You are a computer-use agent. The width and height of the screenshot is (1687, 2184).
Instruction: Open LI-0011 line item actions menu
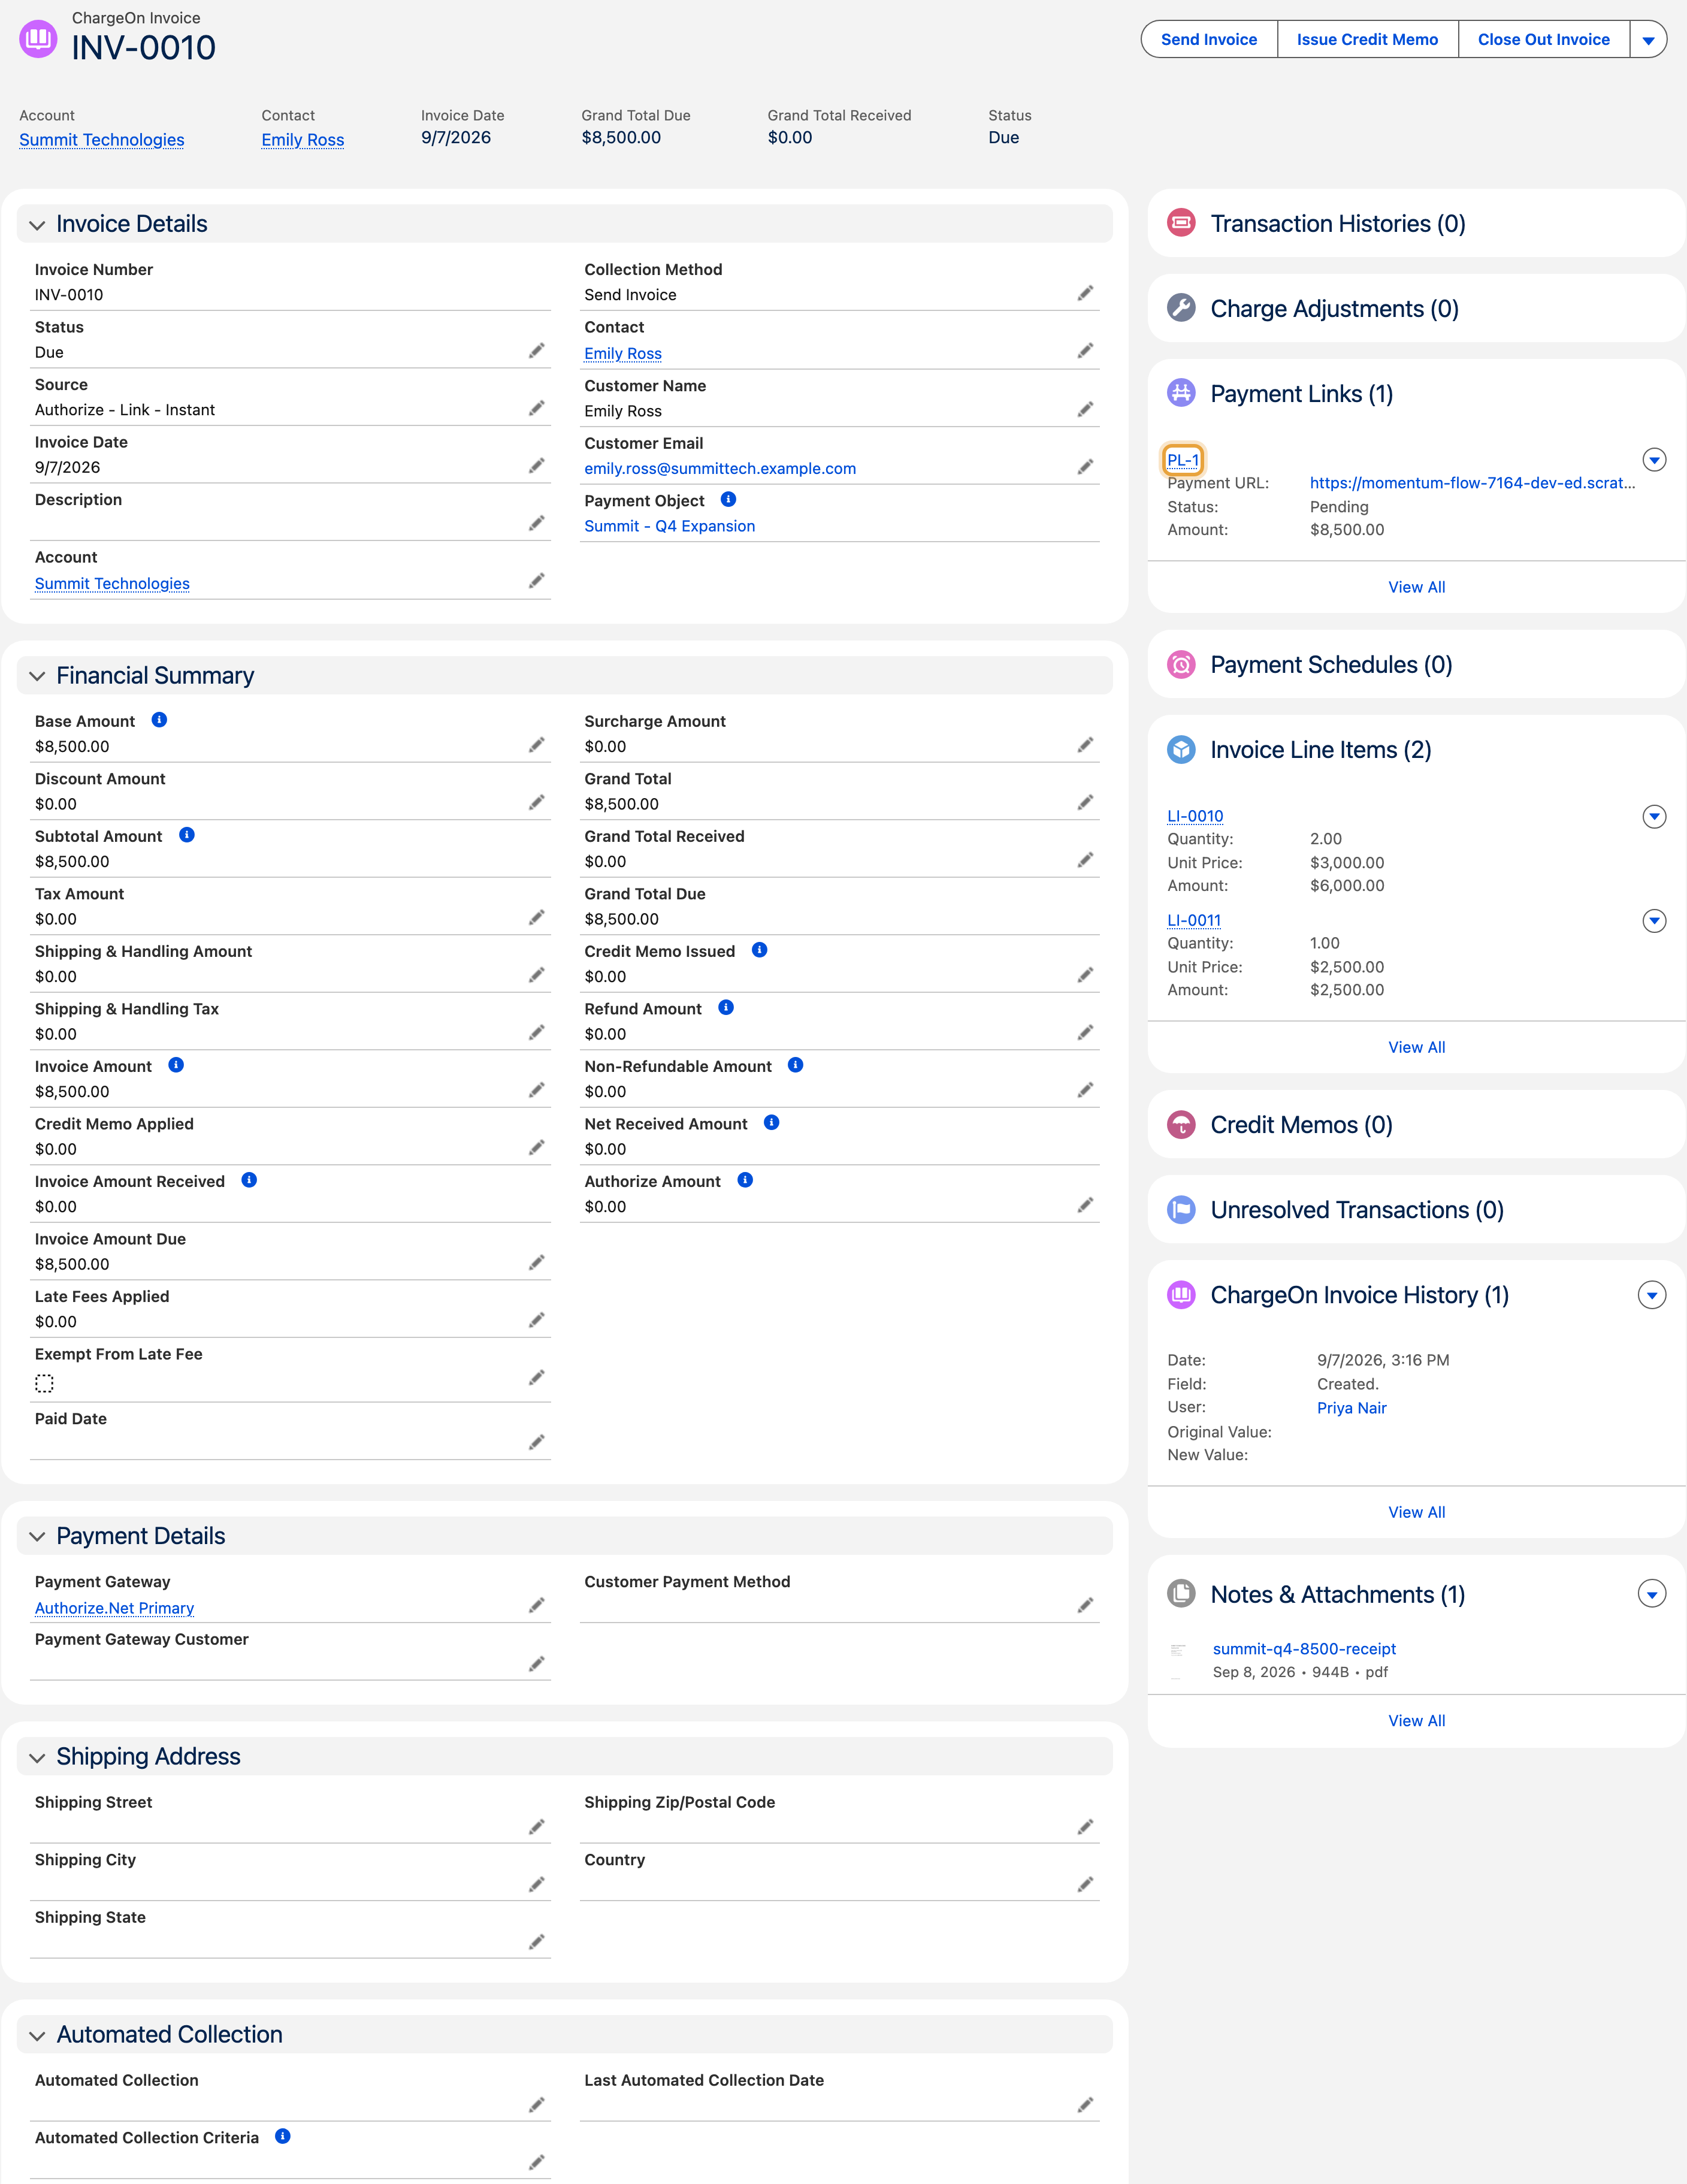(1655, 921)
